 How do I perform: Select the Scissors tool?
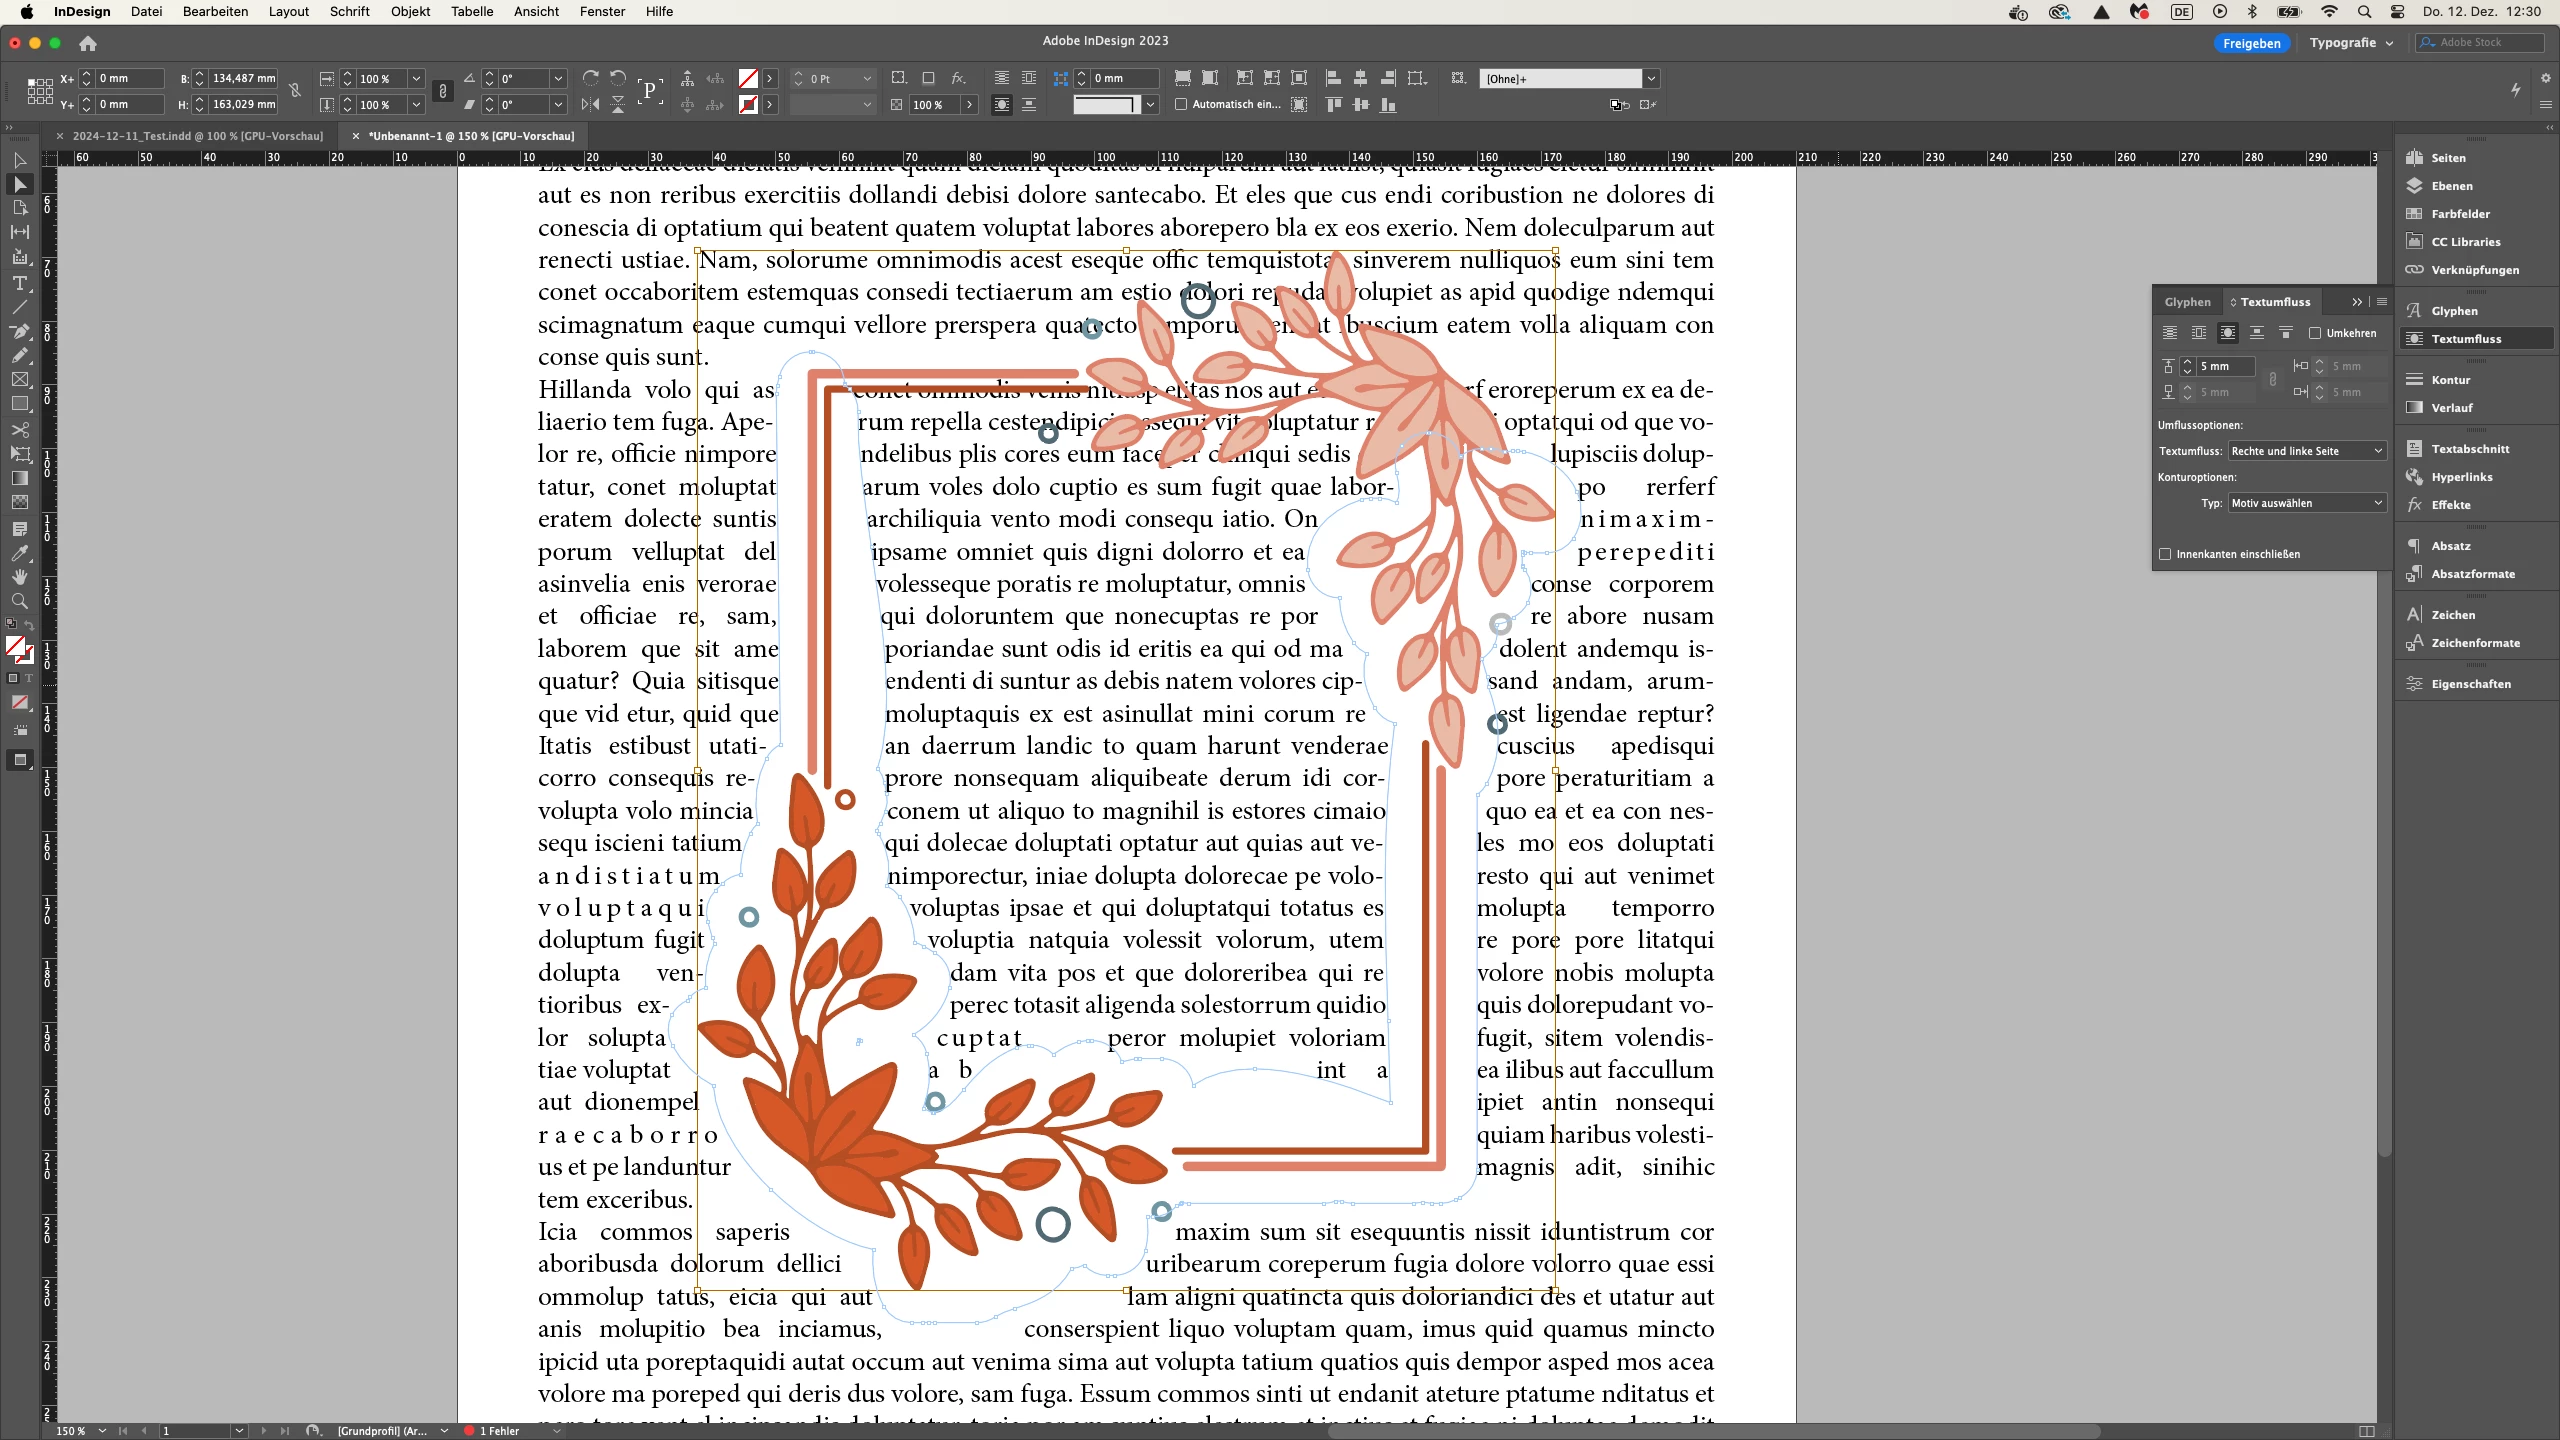[19, 429]
